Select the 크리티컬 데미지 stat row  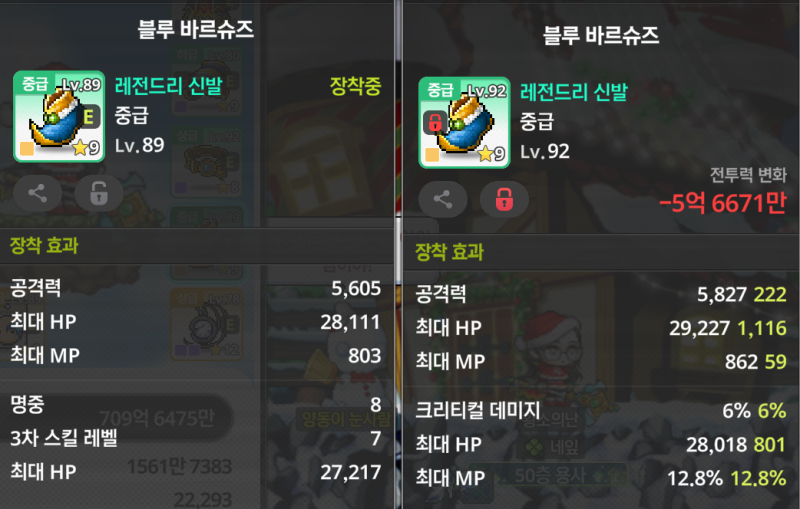(601, 411)
